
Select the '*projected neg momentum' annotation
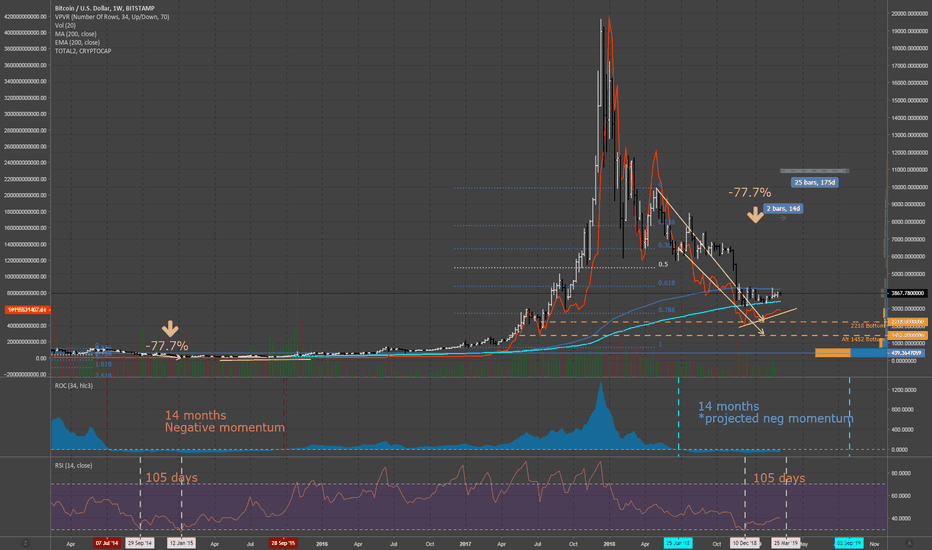tap(776, 419)
